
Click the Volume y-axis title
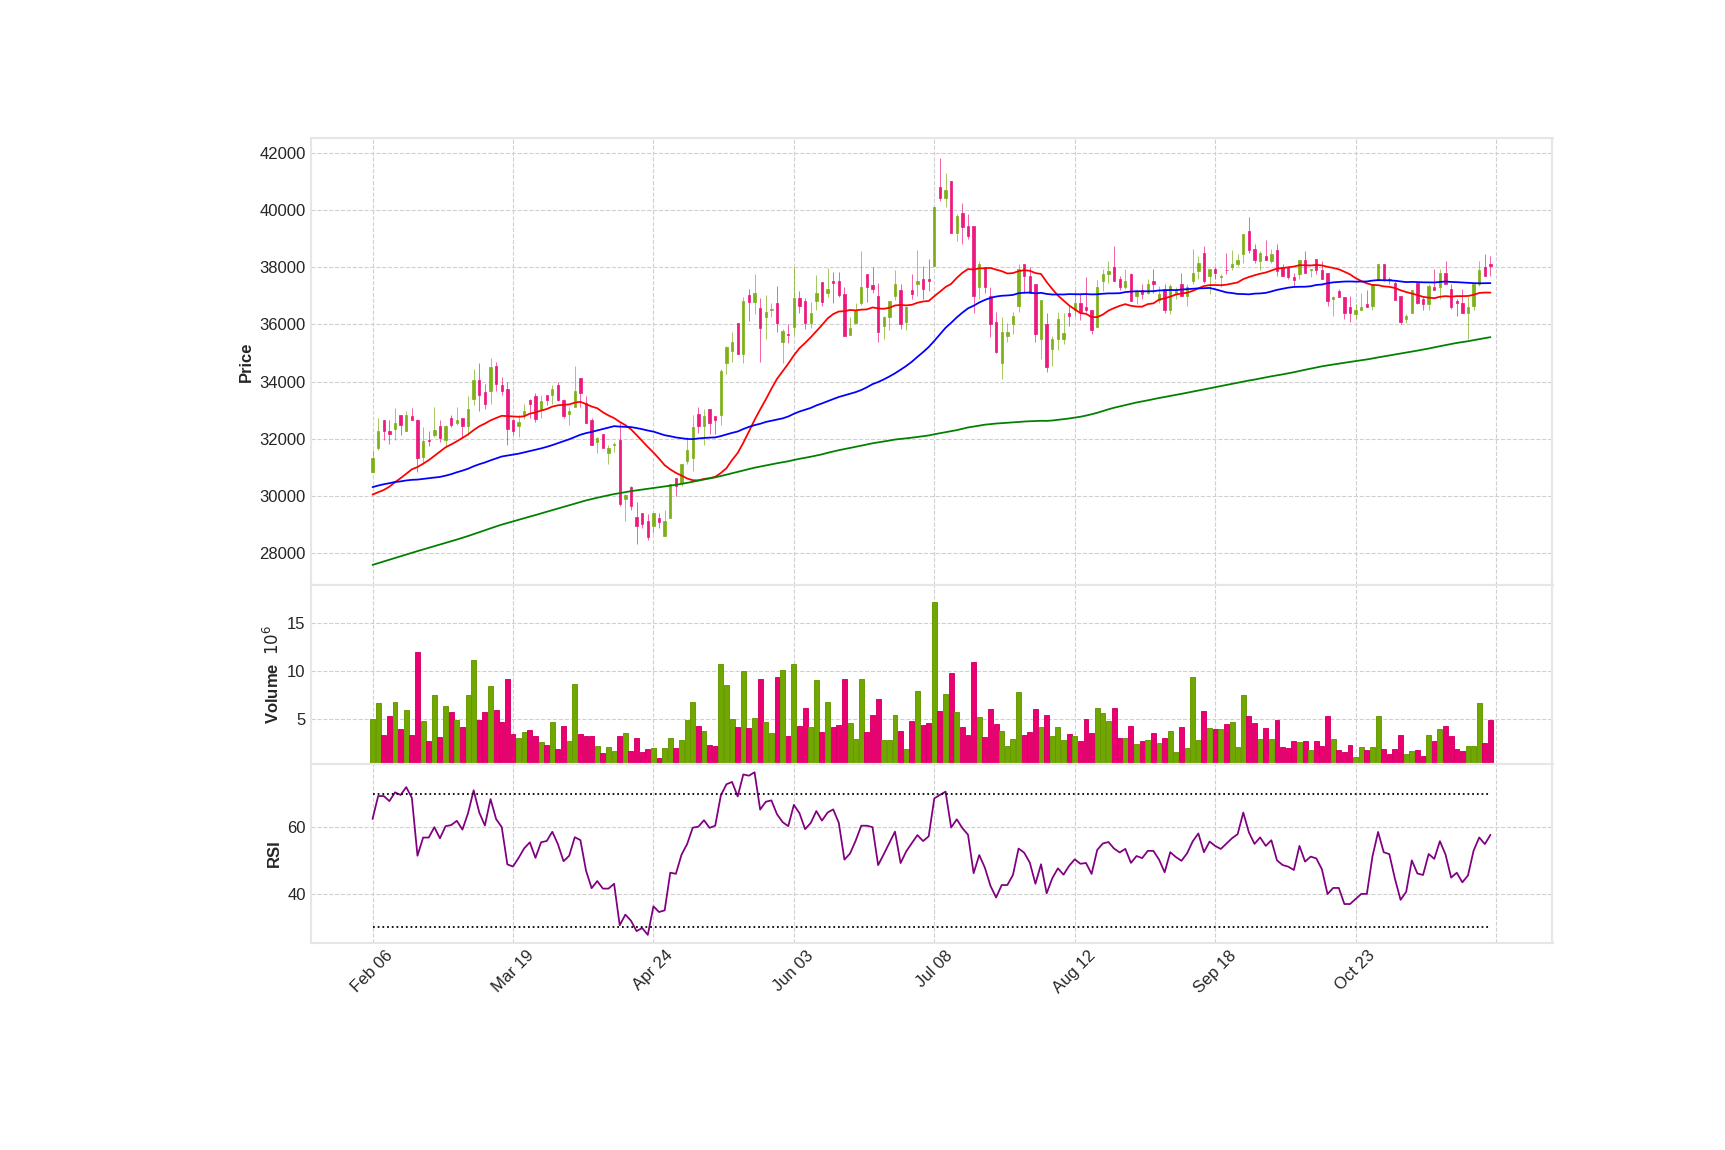(x=271, y=694)
